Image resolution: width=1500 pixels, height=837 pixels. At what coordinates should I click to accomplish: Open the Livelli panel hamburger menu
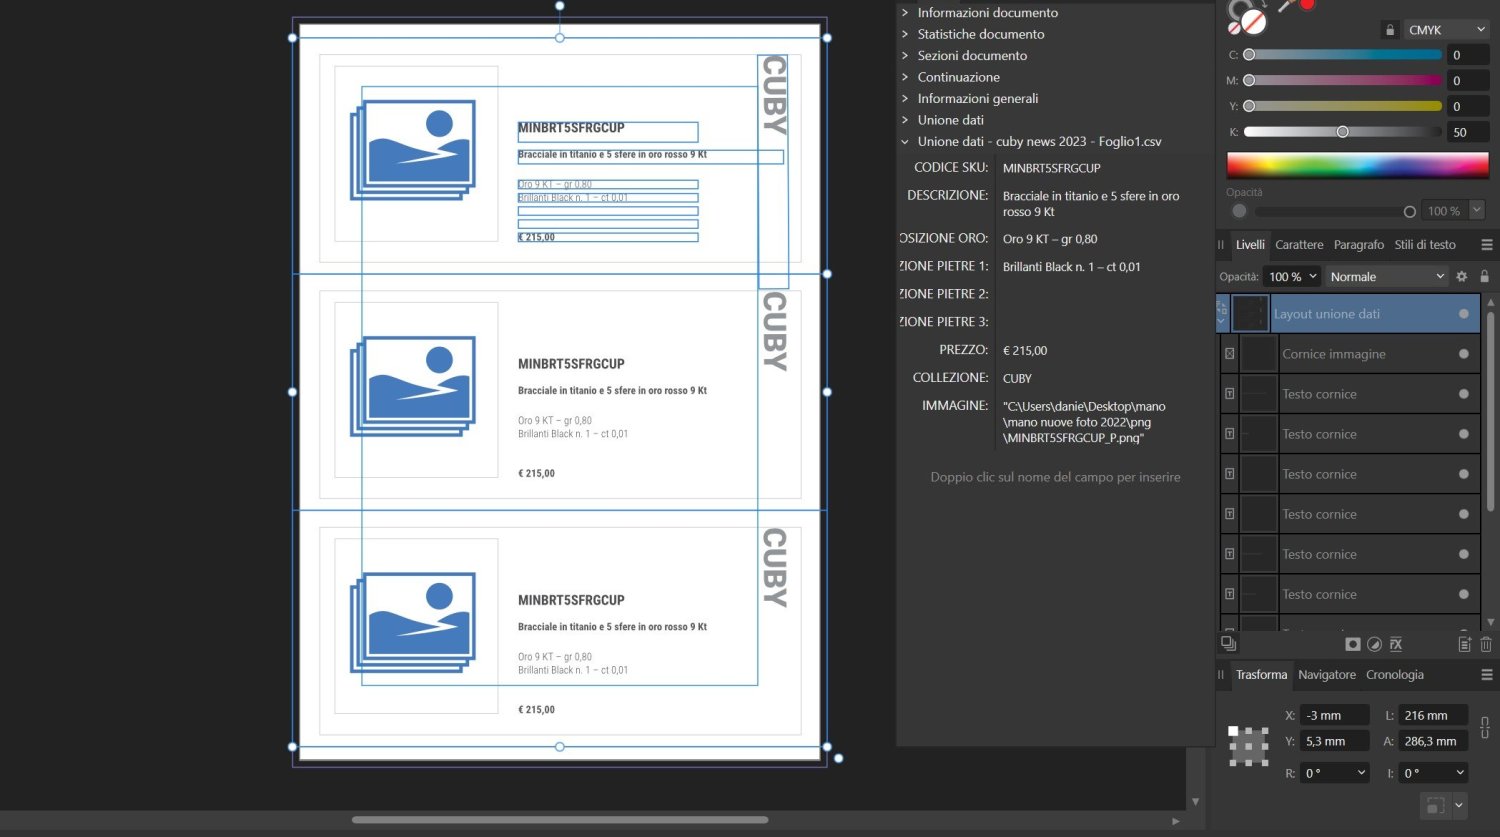pos(1486,245)
